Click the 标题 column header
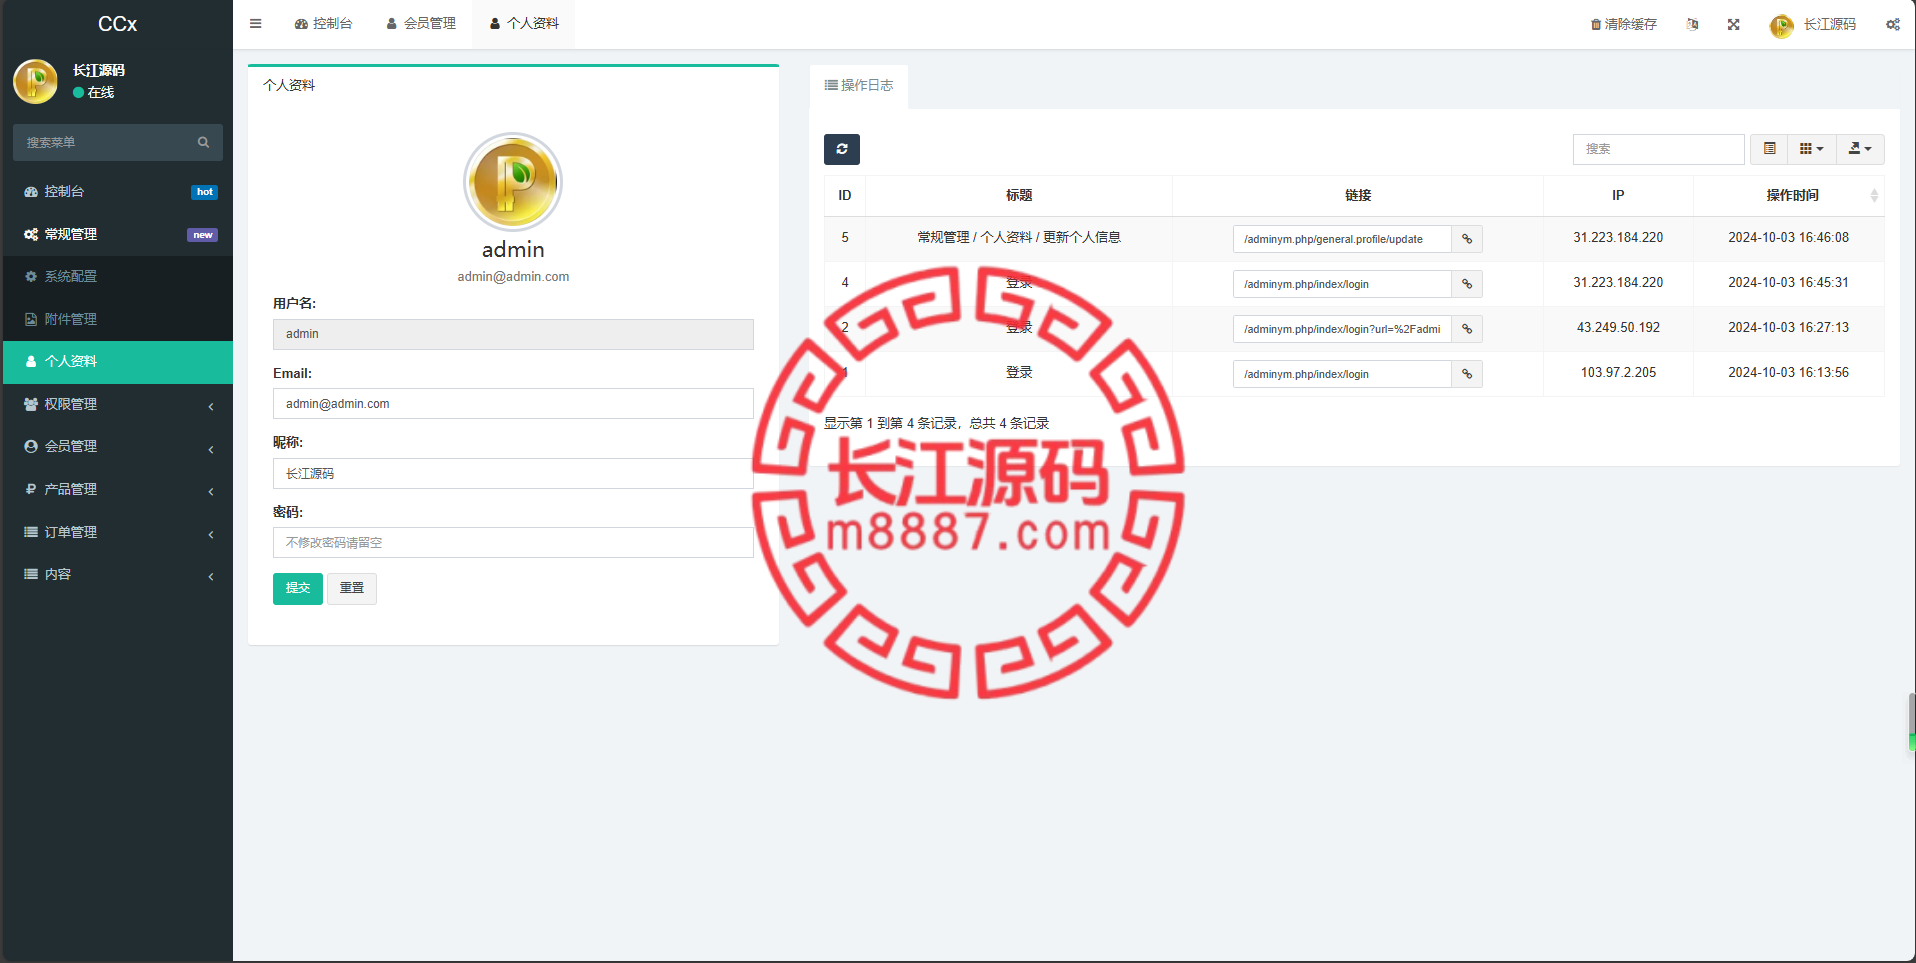The width and height of the screenshot is (1916, 963). (x=1019, y=195)
